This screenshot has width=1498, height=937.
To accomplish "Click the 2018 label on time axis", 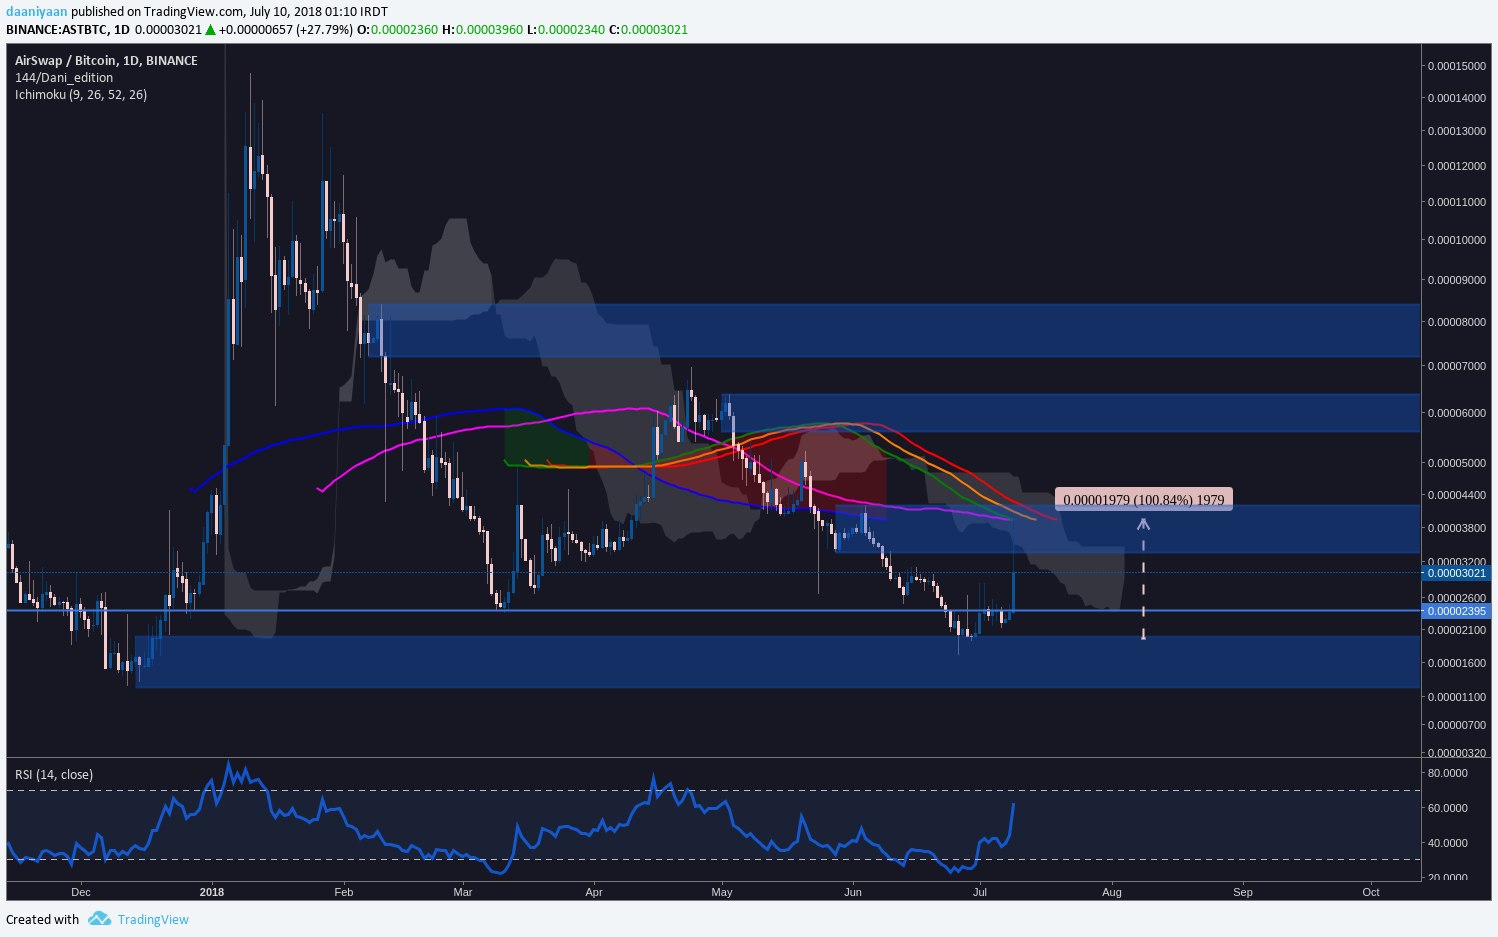I will pyautogui.click(x=212, y=892).
